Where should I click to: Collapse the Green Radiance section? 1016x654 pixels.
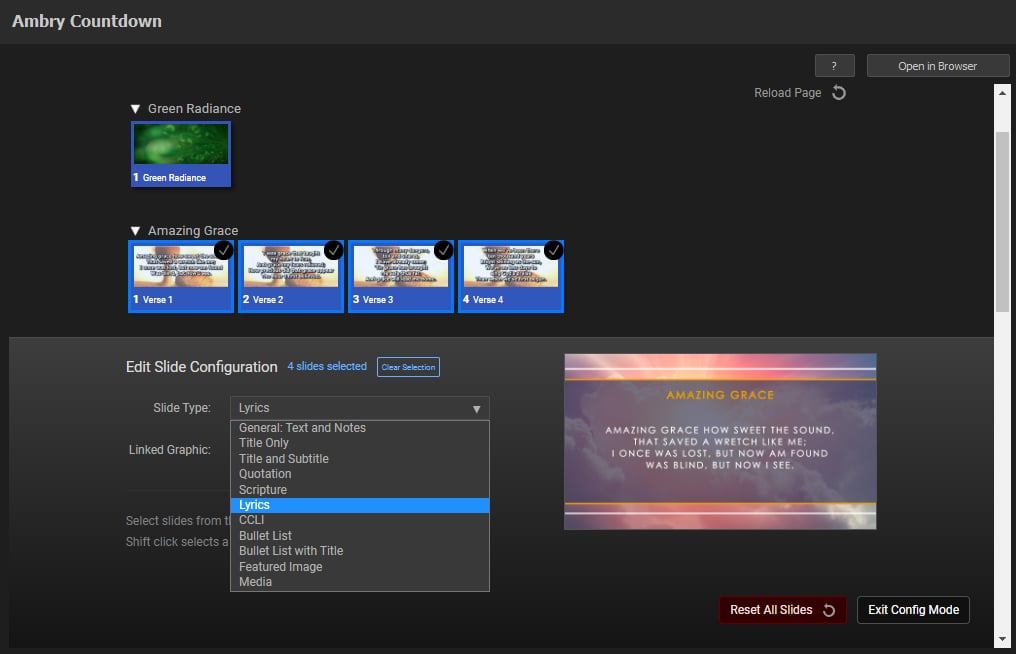pyautogui.click(x=135, y=109)
